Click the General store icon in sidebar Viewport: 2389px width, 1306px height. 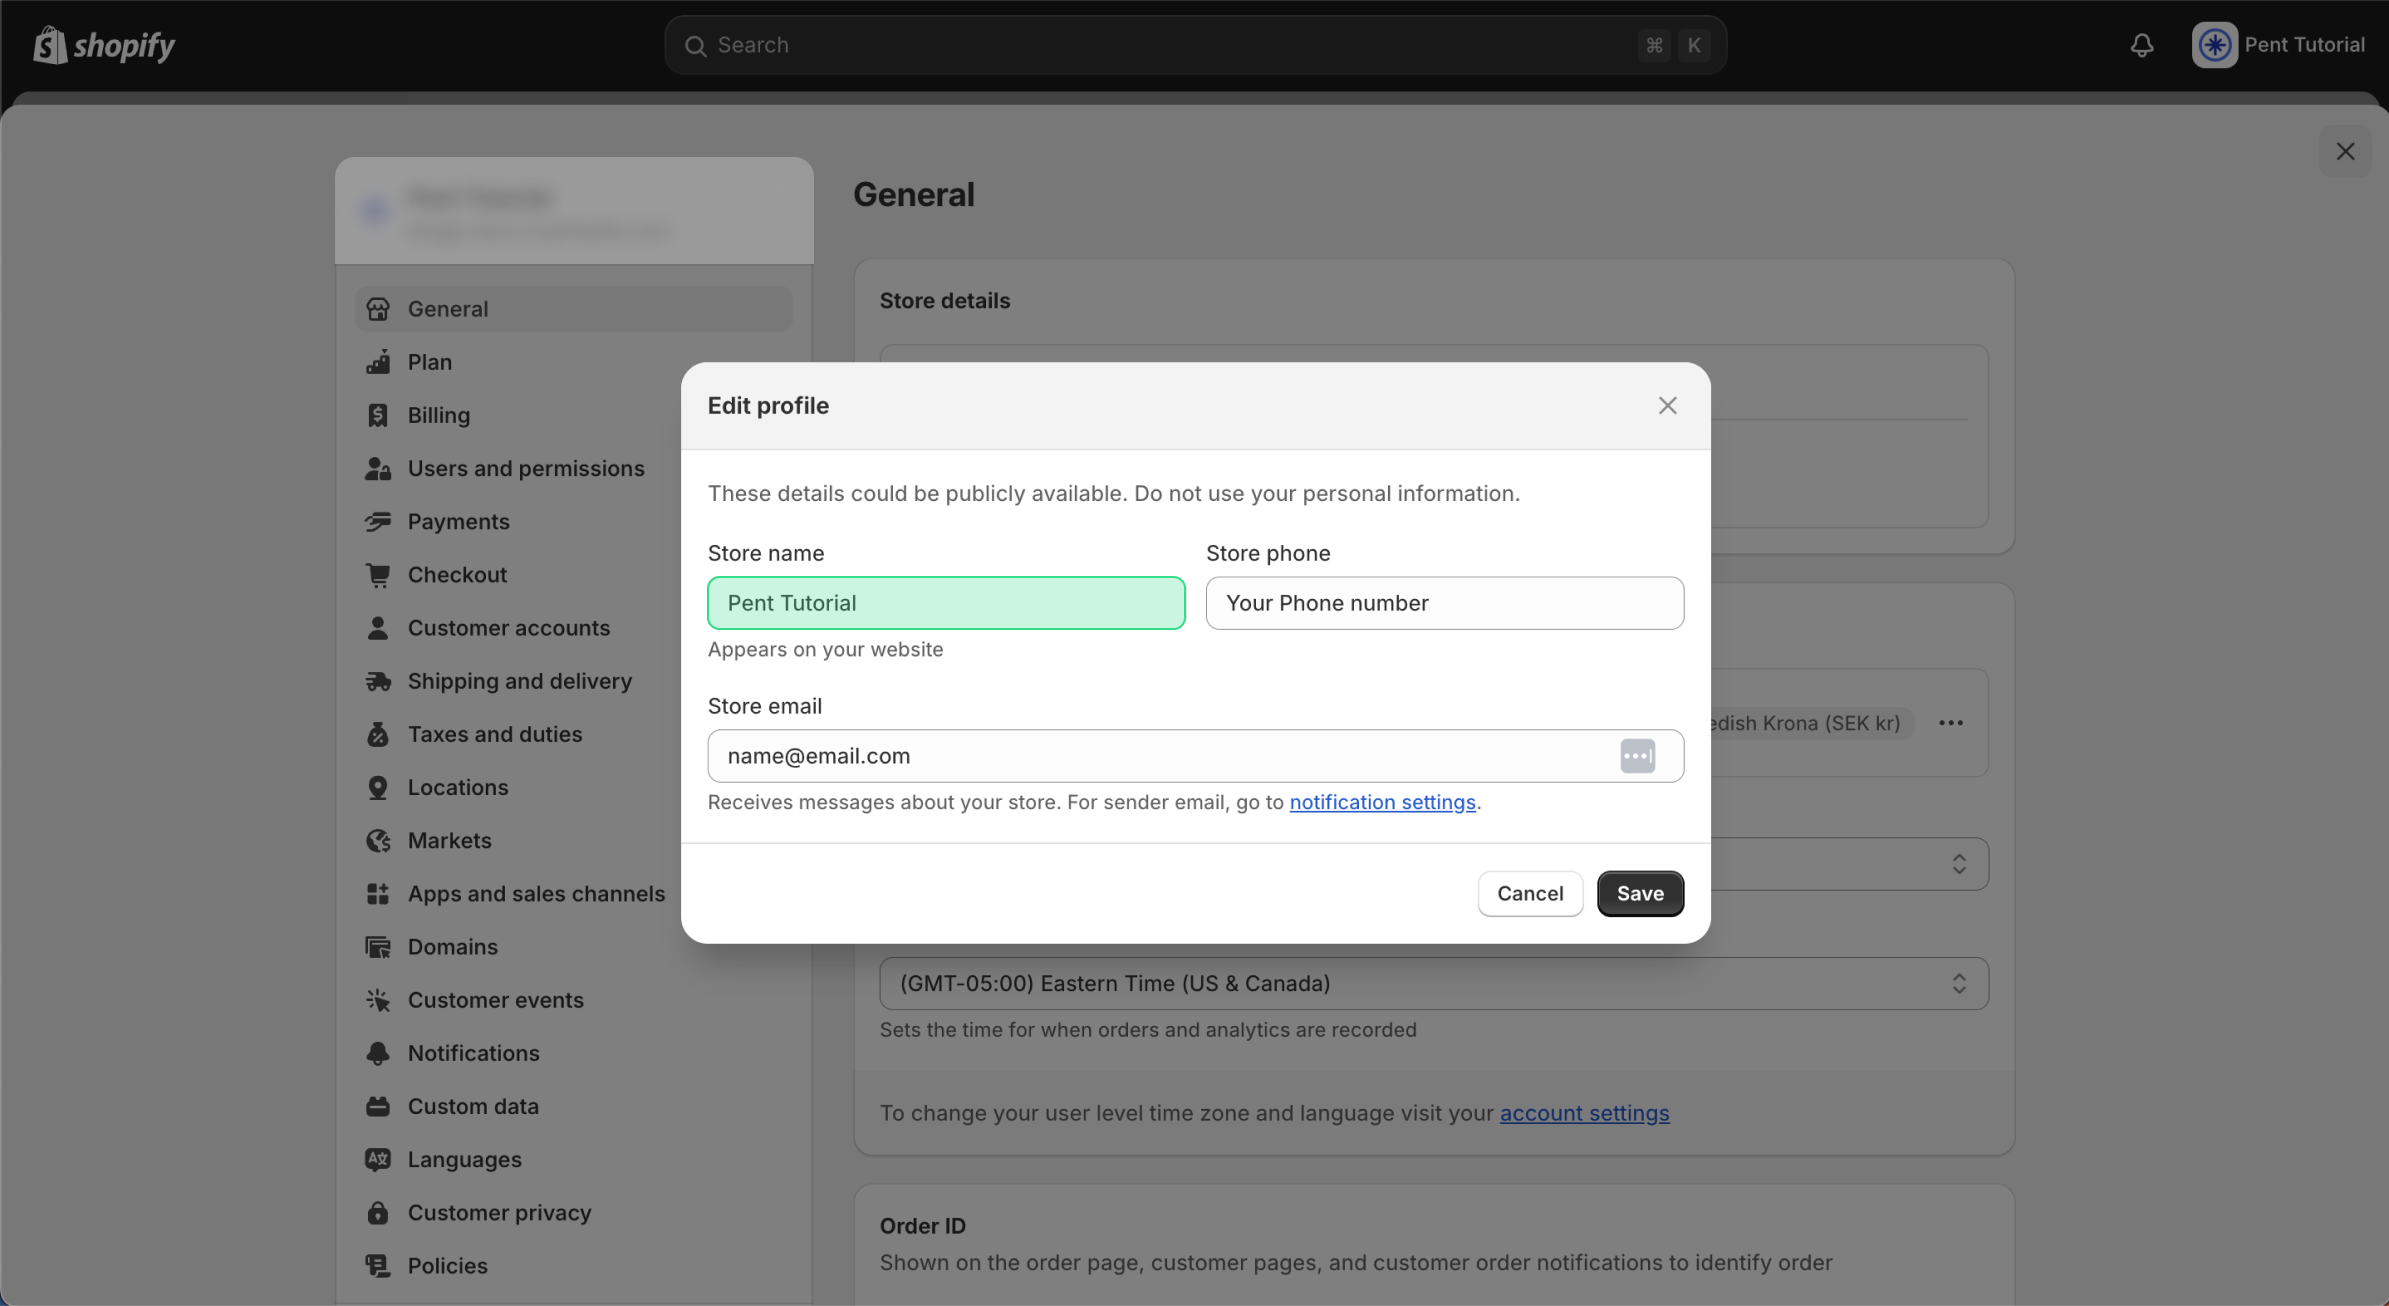pyautogui.click(x=378, y=309)
